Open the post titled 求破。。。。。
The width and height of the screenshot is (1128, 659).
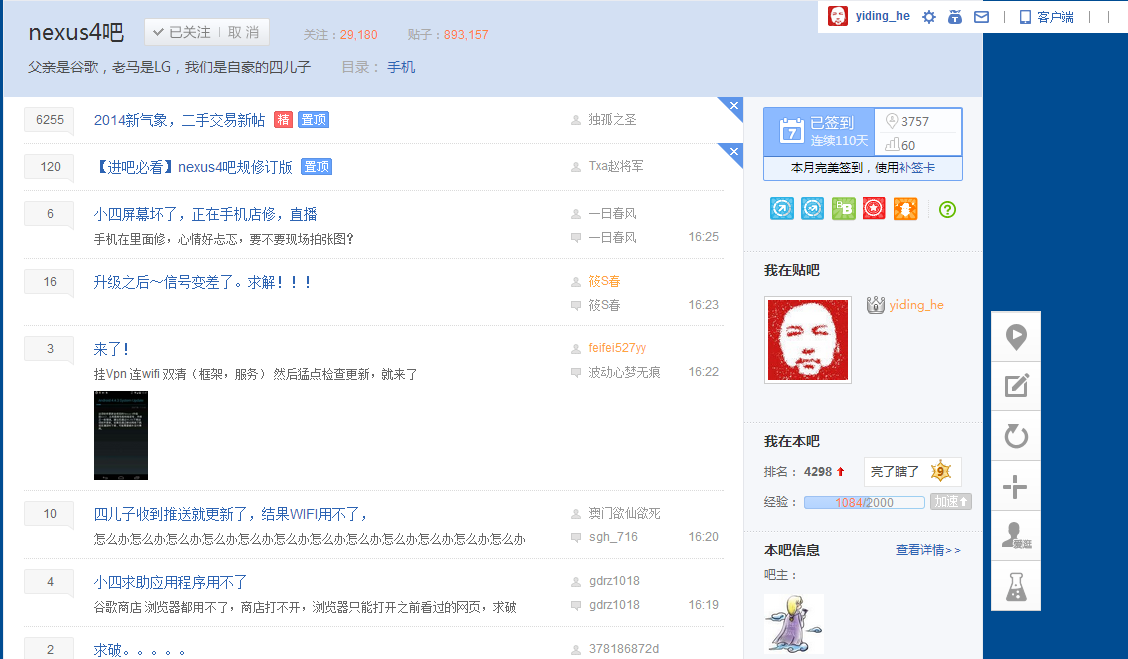(x=140, y=650)
